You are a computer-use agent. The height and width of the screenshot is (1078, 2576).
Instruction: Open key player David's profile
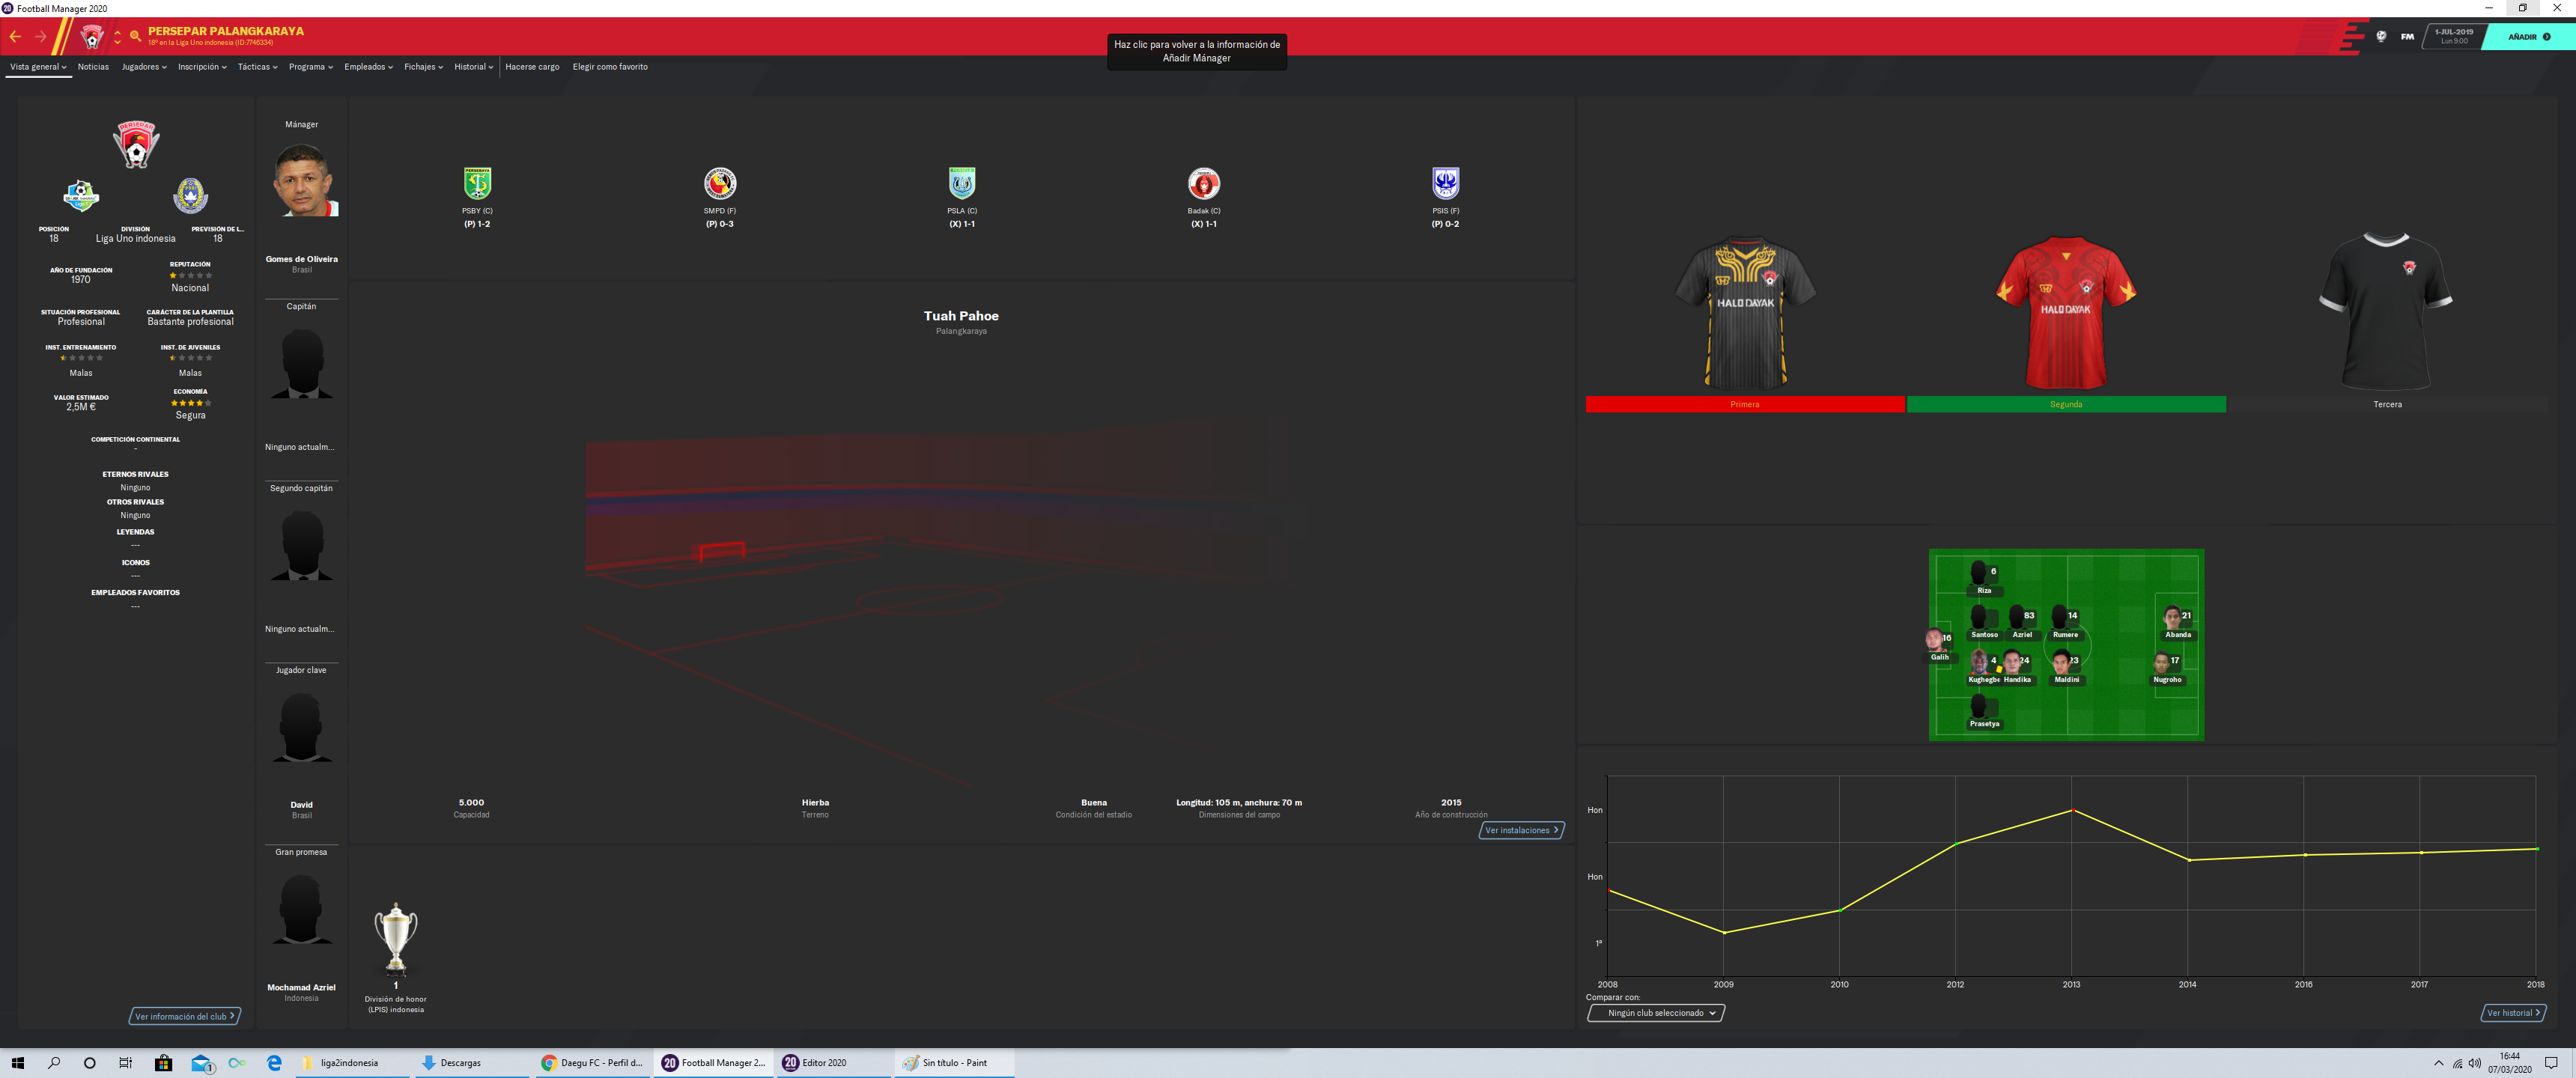(301, 804)
